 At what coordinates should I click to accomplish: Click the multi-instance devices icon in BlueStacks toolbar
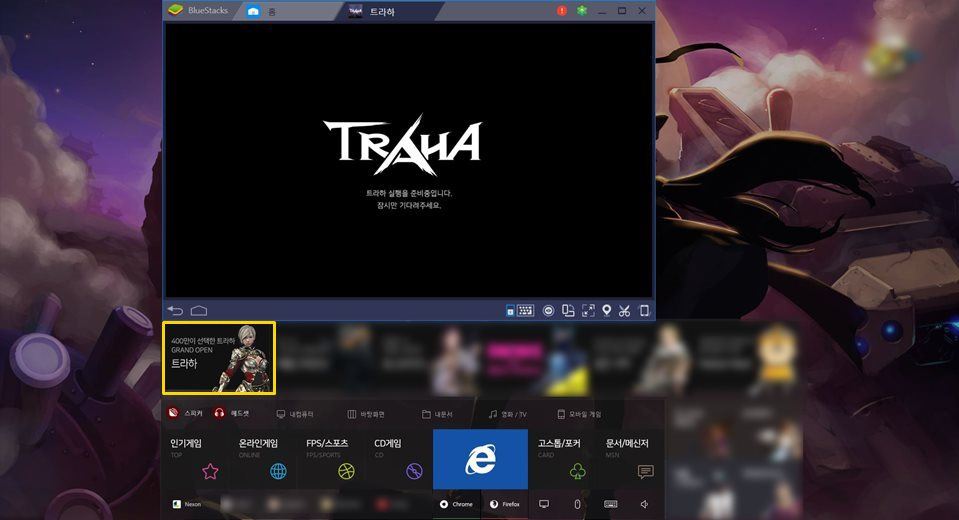568,311
